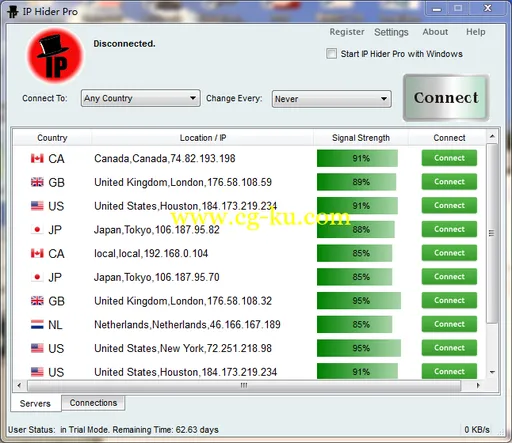
Task: Click the Trial Mode remaining time status
Action: [x=113, y=430]
